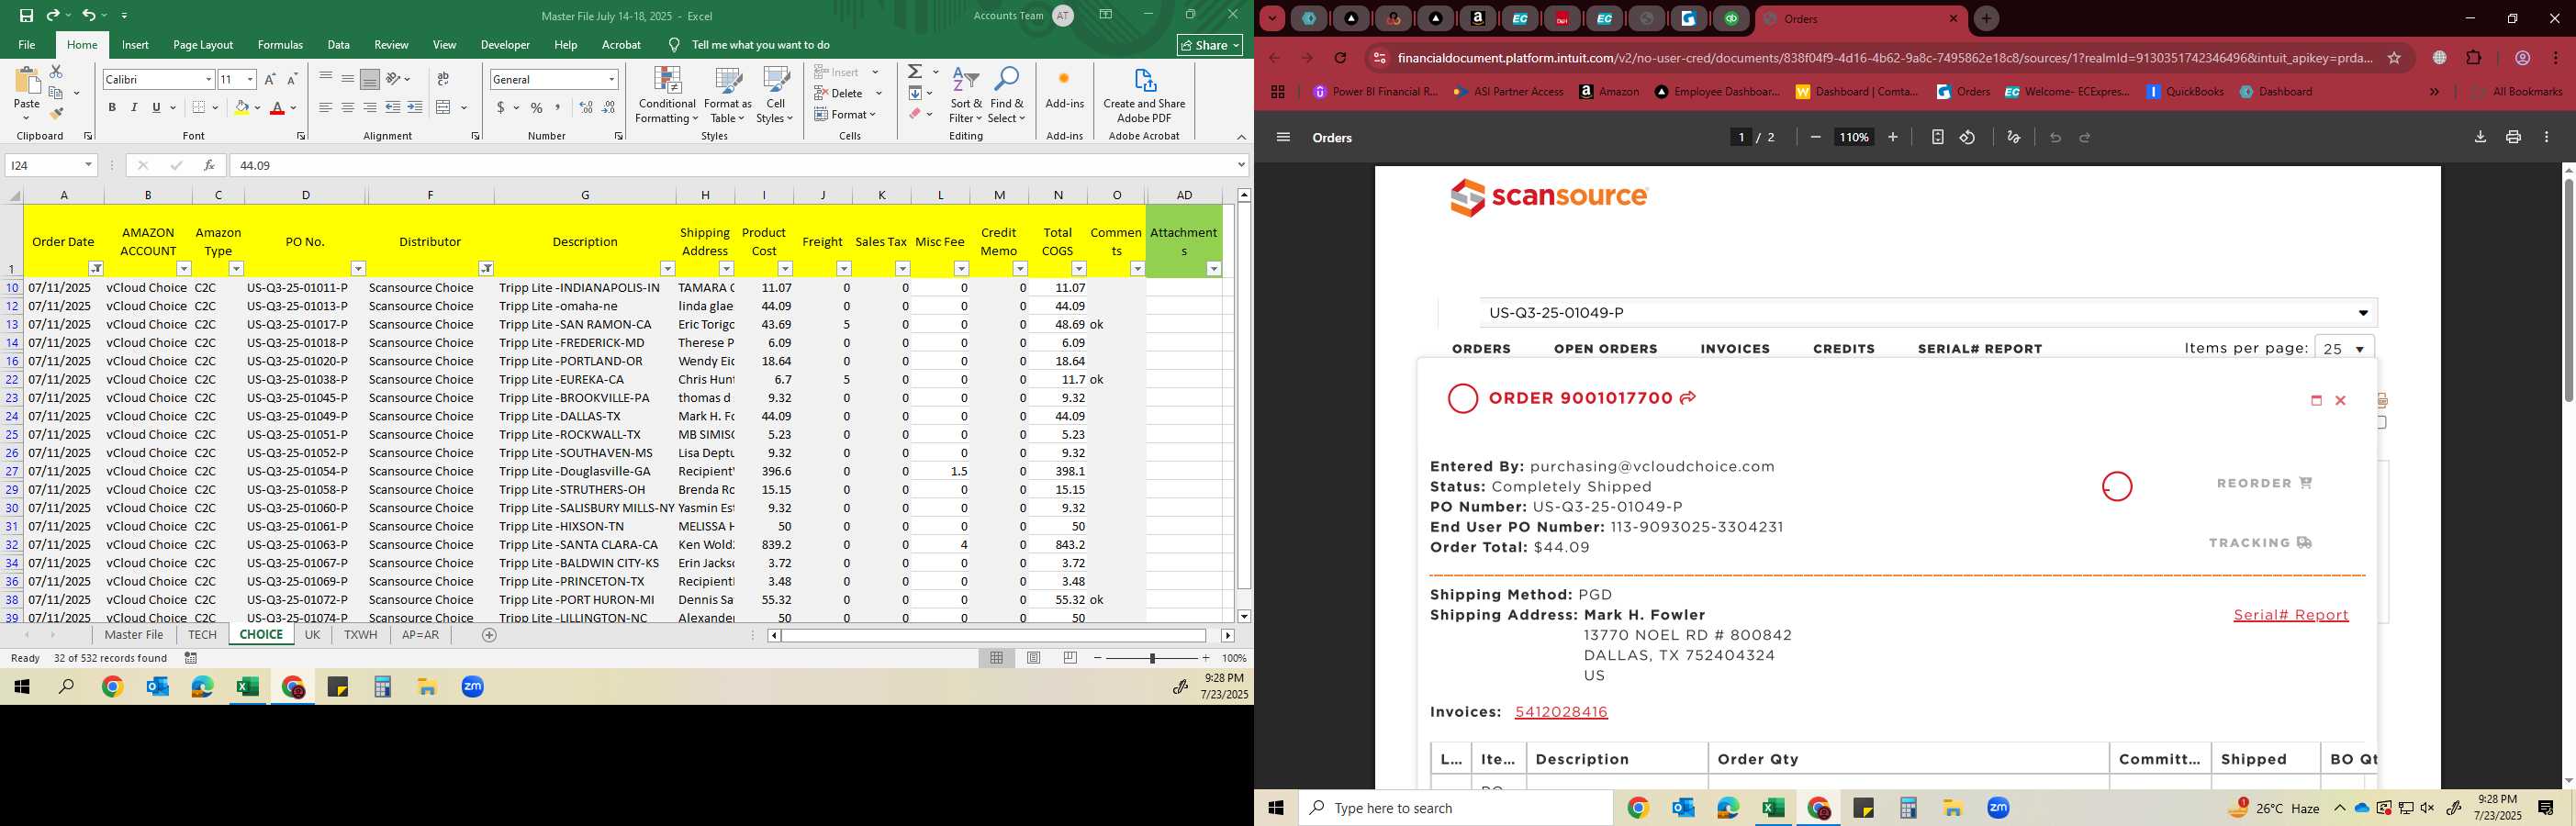The height and width of the screenshot is (826, 2576).
Task: Save the workbook from Quick Access Toolbar
Action: point(26,15)
